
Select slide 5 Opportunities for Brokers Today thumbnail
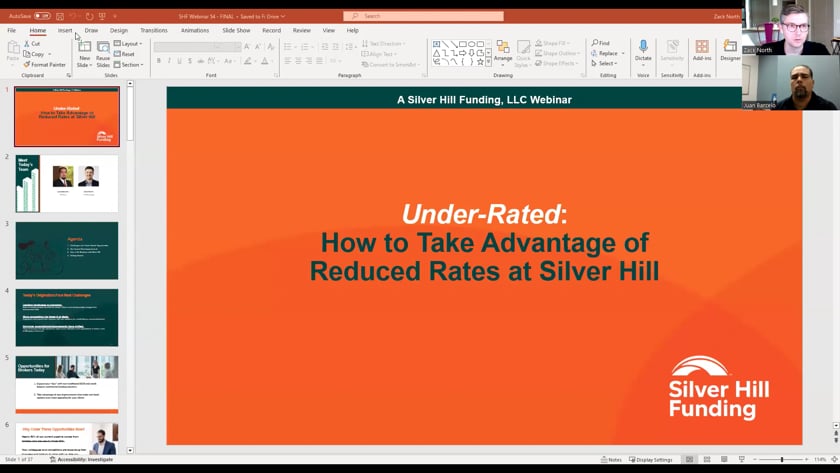pos(67,385)
